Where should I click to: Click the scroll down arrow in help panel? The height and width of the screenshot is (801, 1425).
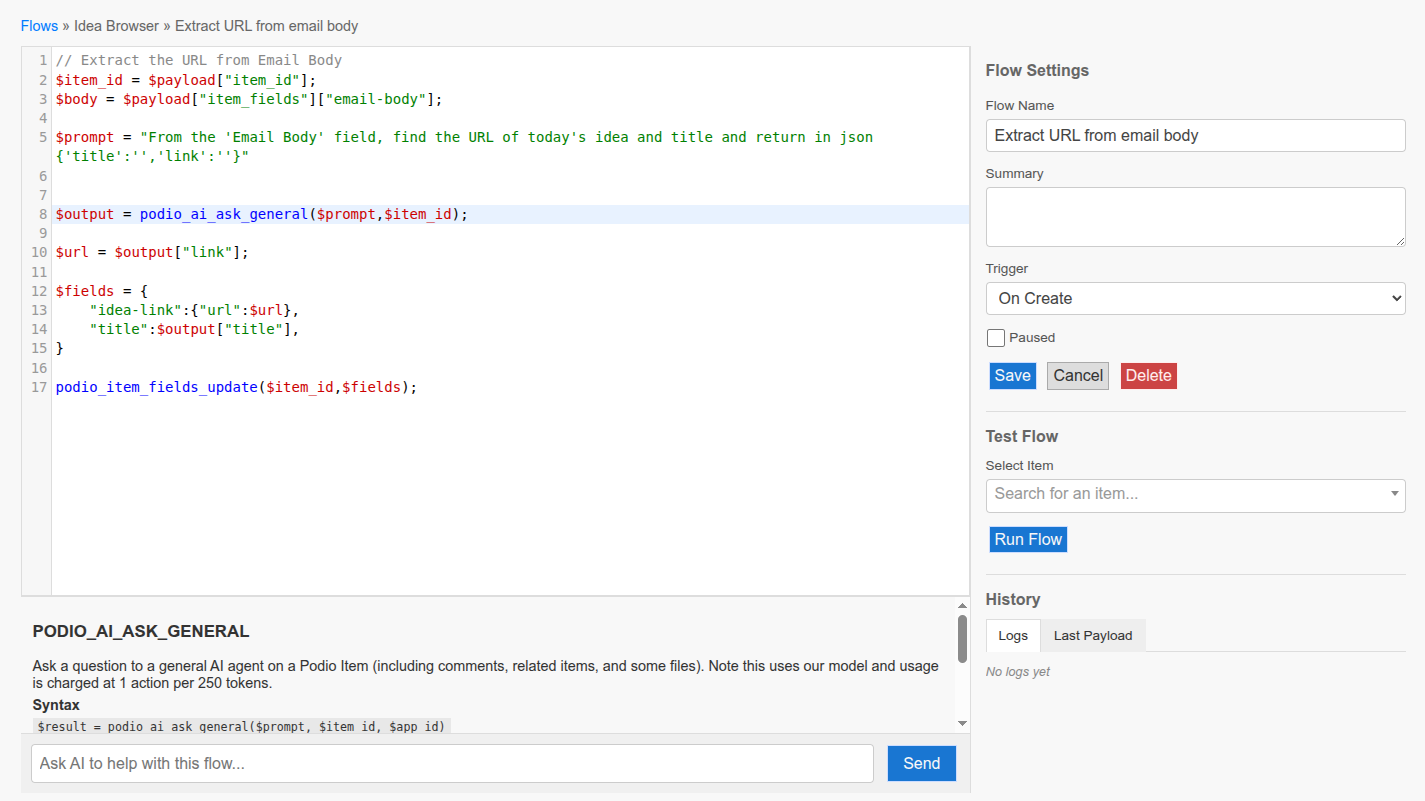pos(962,723)
